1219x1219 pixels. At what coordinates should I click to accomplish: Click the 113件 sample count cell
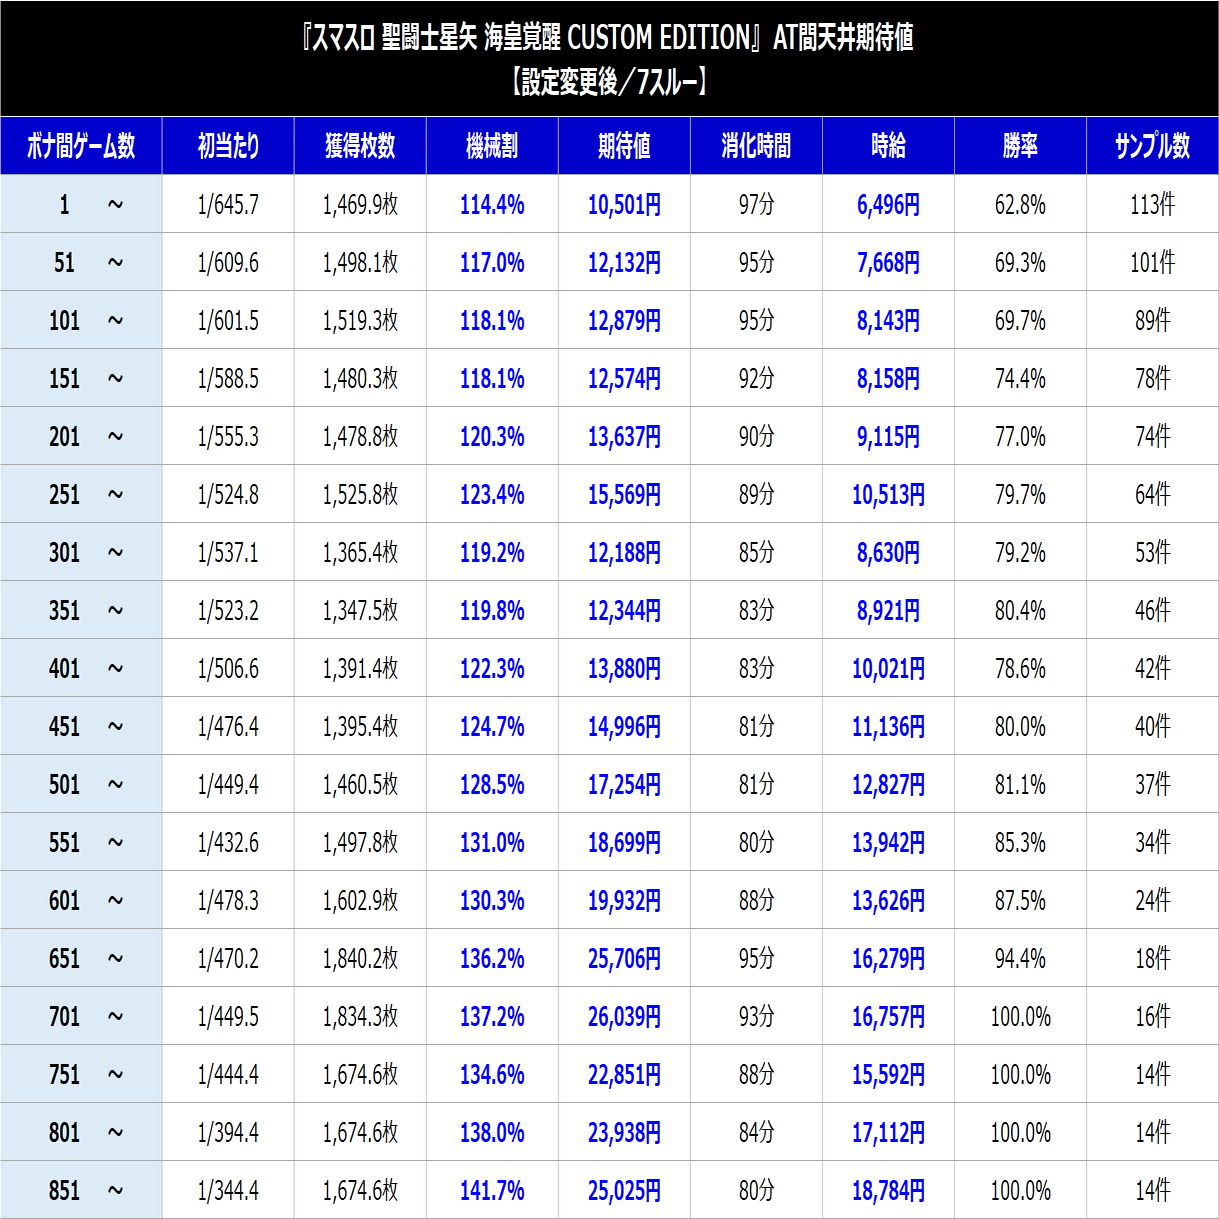pos(1152,204)
